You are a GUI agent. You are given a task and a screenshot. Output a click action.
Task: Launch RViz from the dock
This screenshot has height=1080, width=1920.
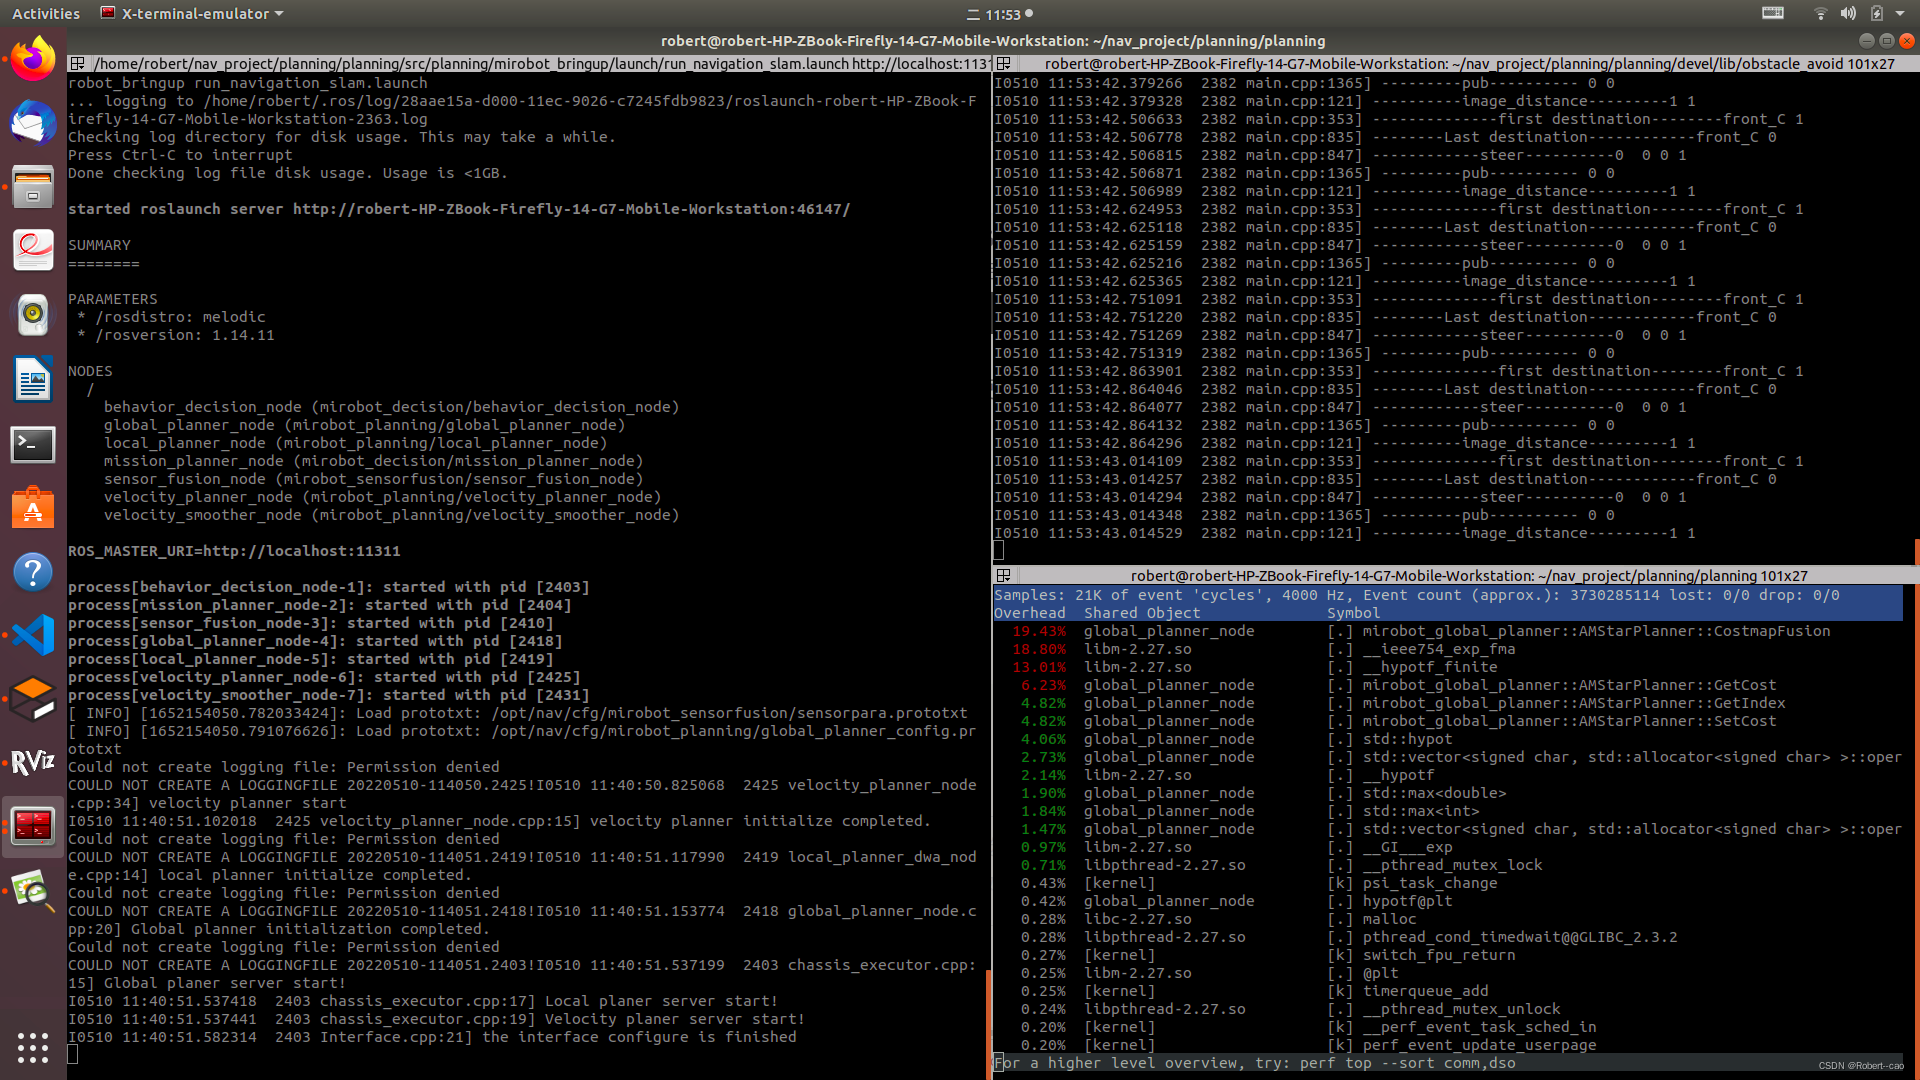point(33,762)
